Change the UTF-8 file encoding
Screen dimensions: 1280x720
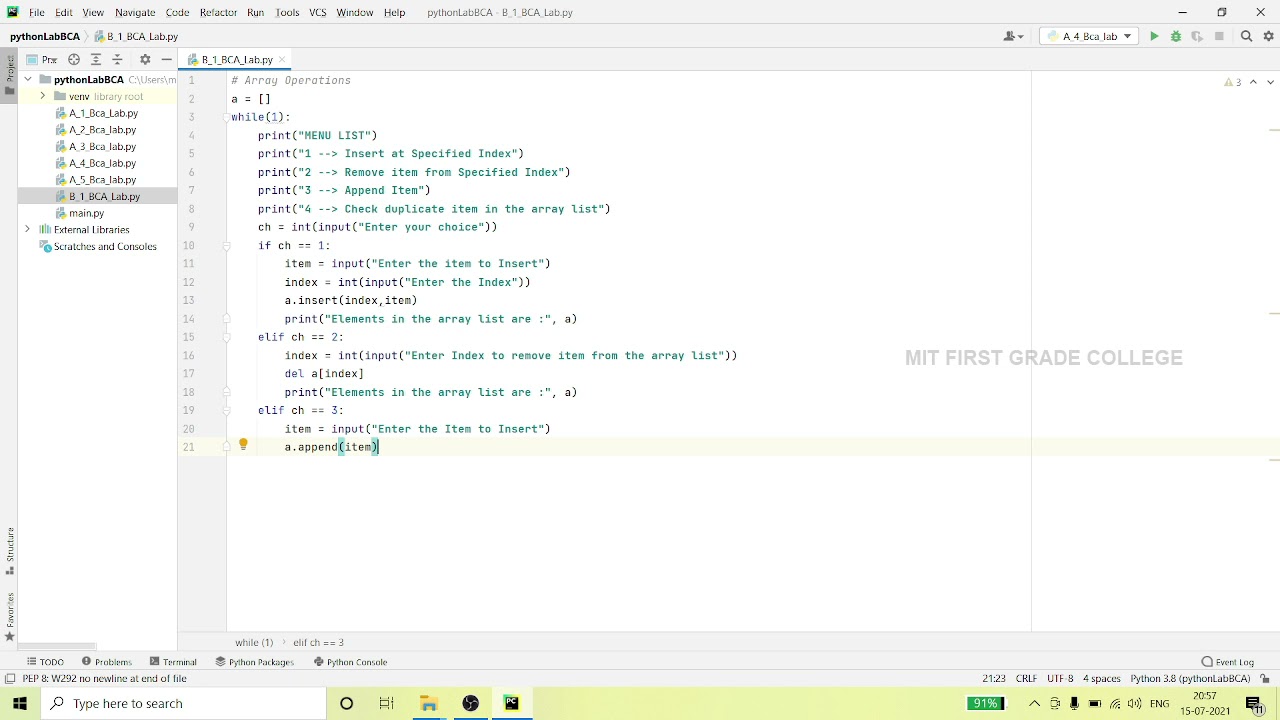click(1060, 679)
